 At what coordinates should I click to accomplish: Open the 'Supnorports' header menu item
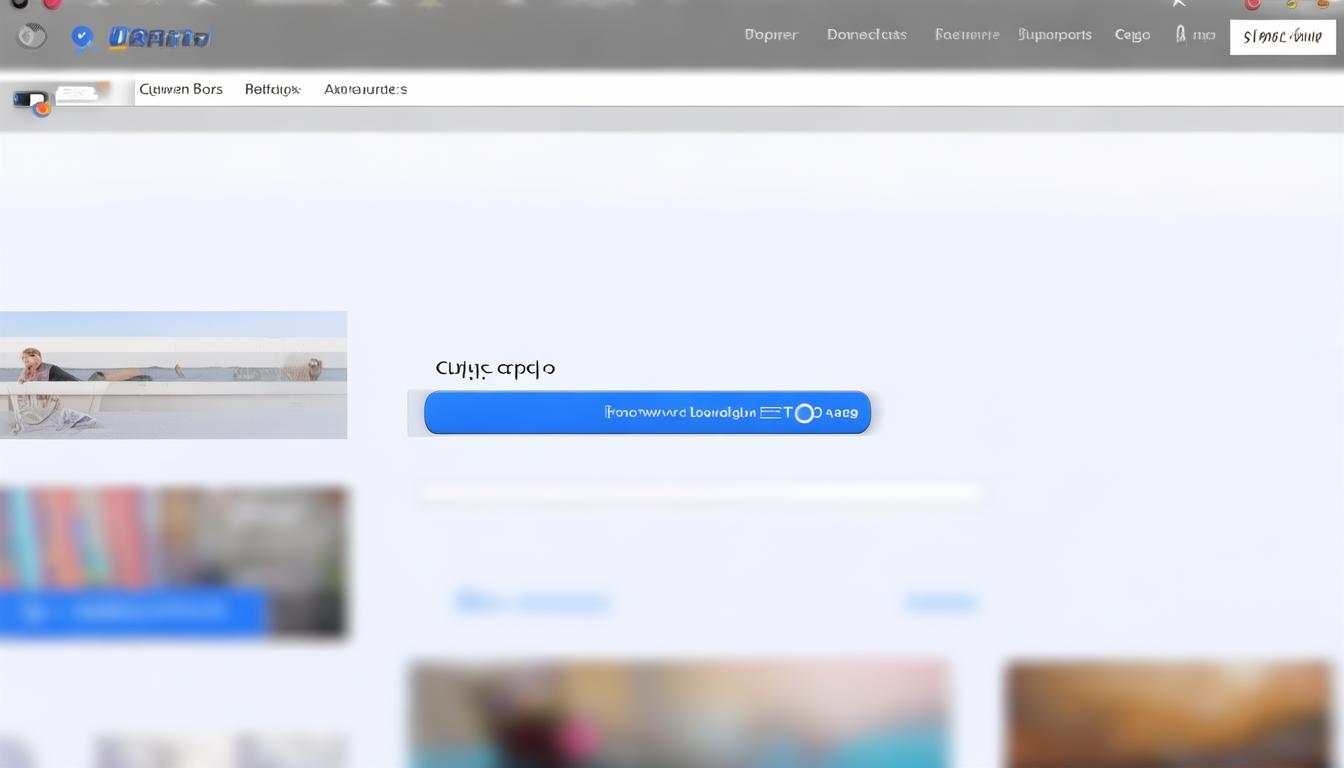pos(1054,34)
